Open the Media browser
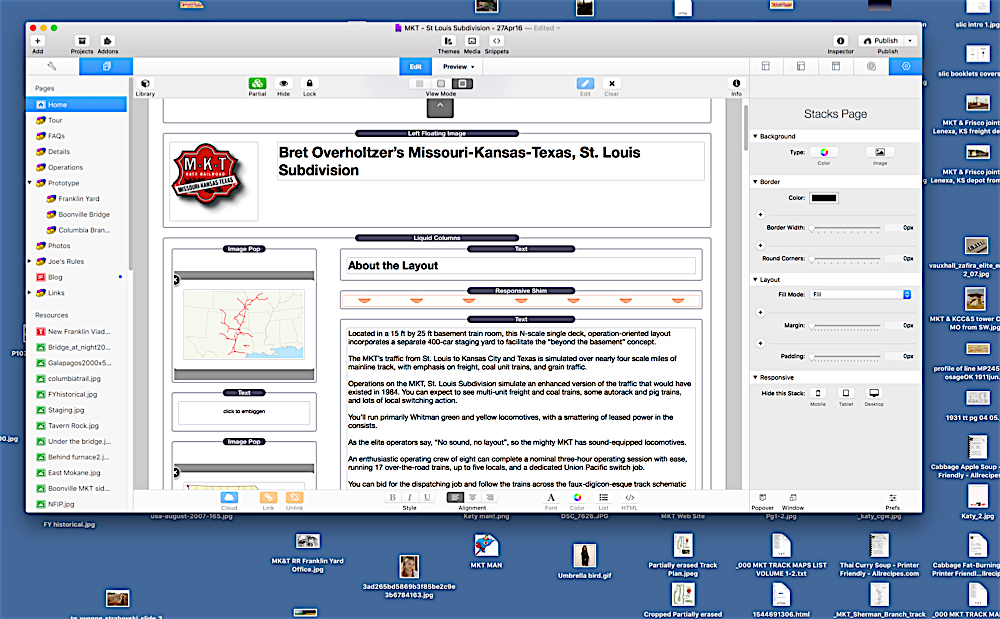 pyautogui.click(x=472, y=41)
